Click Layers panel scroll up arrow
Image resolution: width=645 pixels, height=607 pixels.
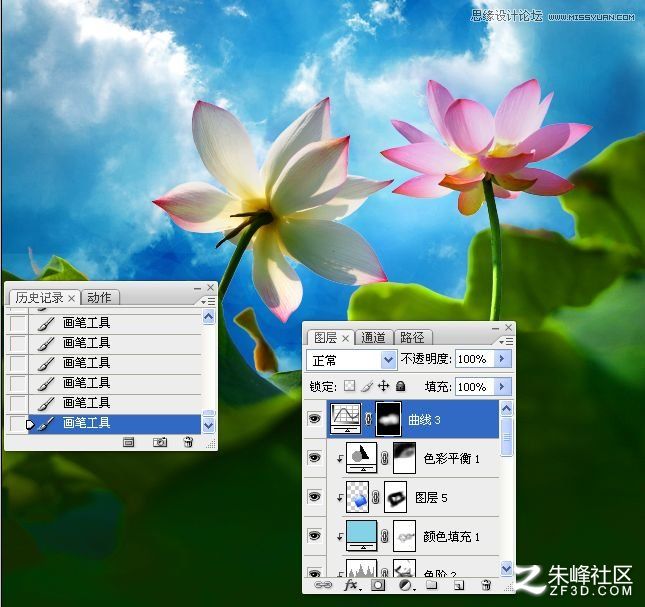point(507,409)
